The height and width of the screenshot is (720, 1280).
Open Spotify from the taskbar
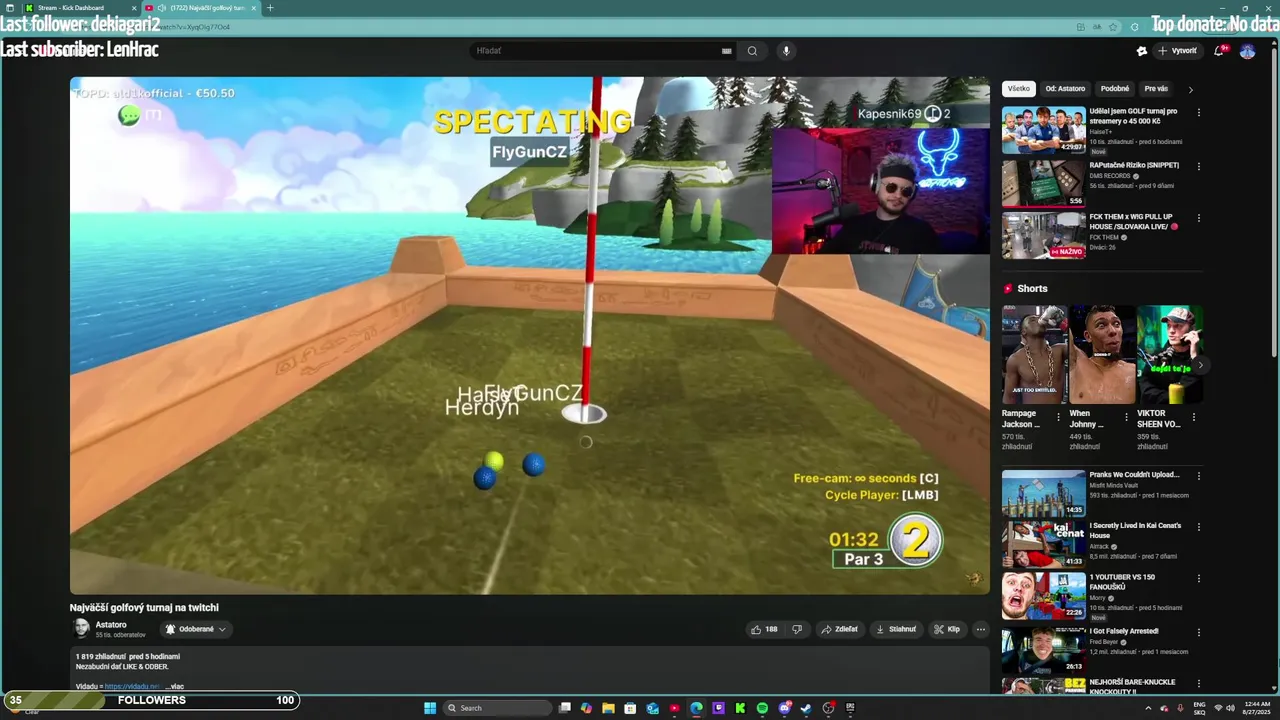(x=762, y=708)
